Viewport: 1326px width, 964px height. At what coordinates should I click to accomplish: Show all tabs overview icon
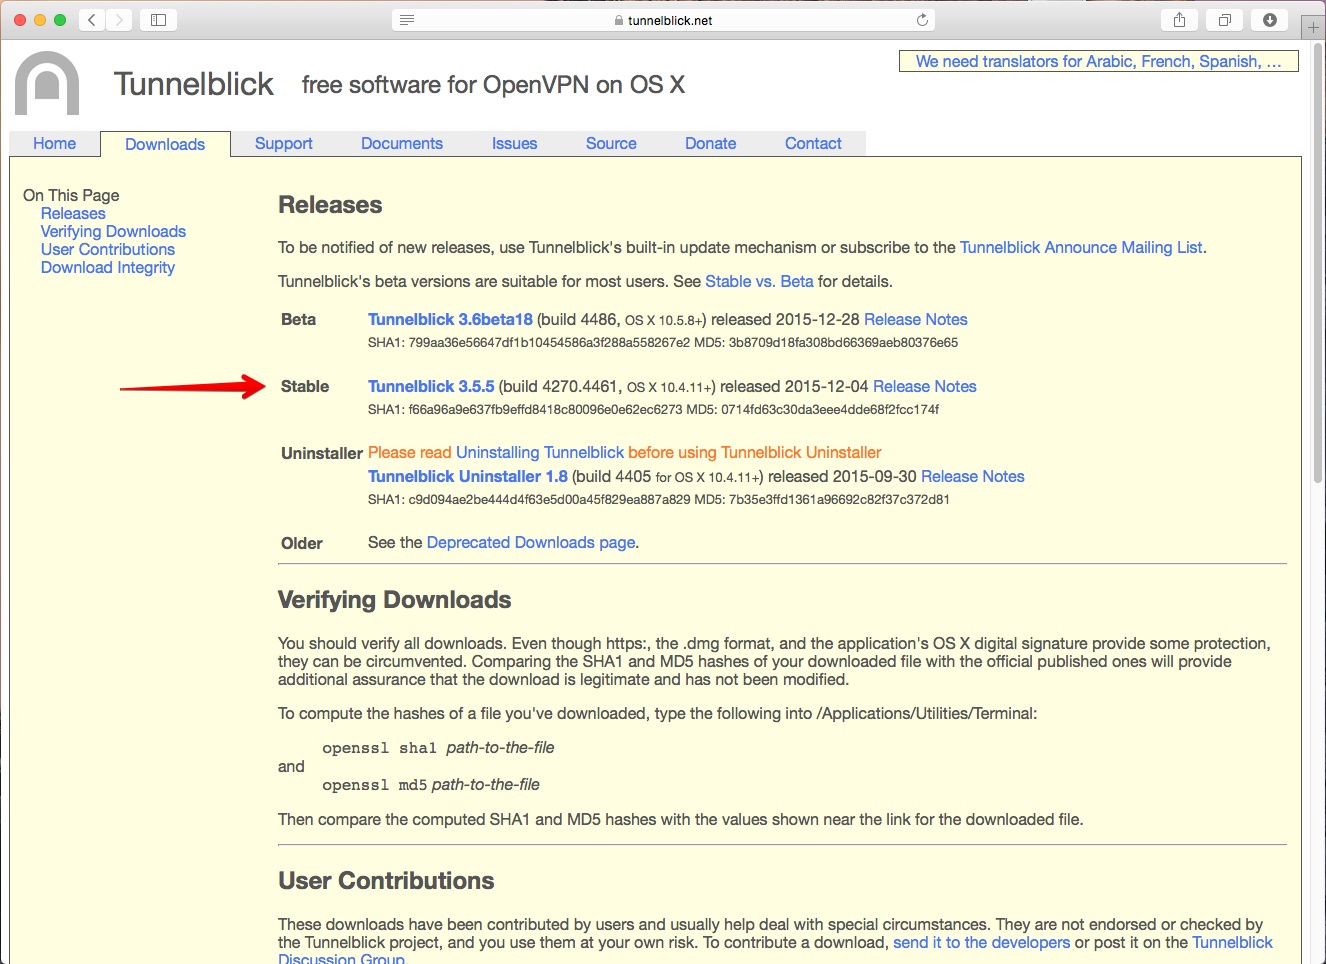coord(1224,20)
